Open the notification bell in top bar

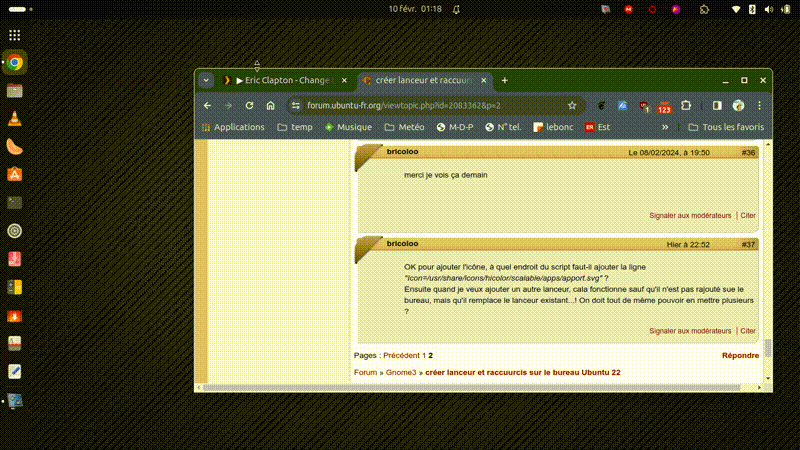(456, 9)
